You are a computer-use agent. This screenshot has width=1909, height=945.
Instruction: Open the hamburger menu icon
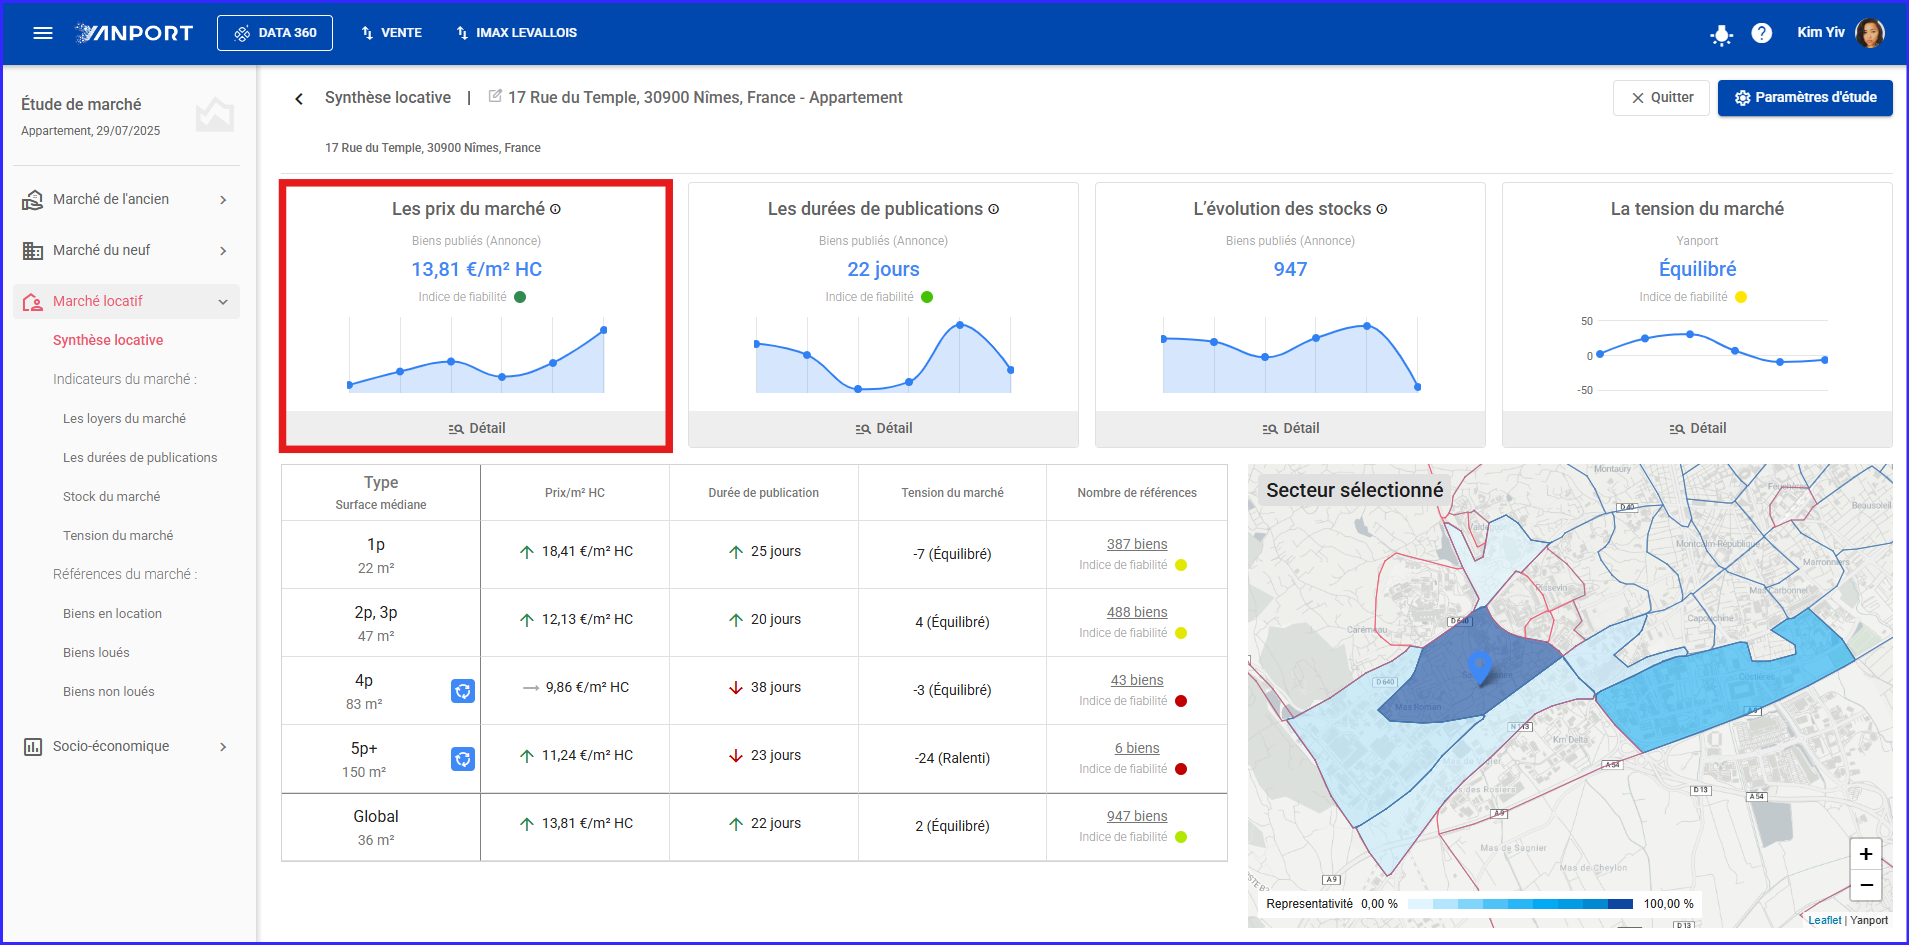pyautogui.click(x=42, y=33)
